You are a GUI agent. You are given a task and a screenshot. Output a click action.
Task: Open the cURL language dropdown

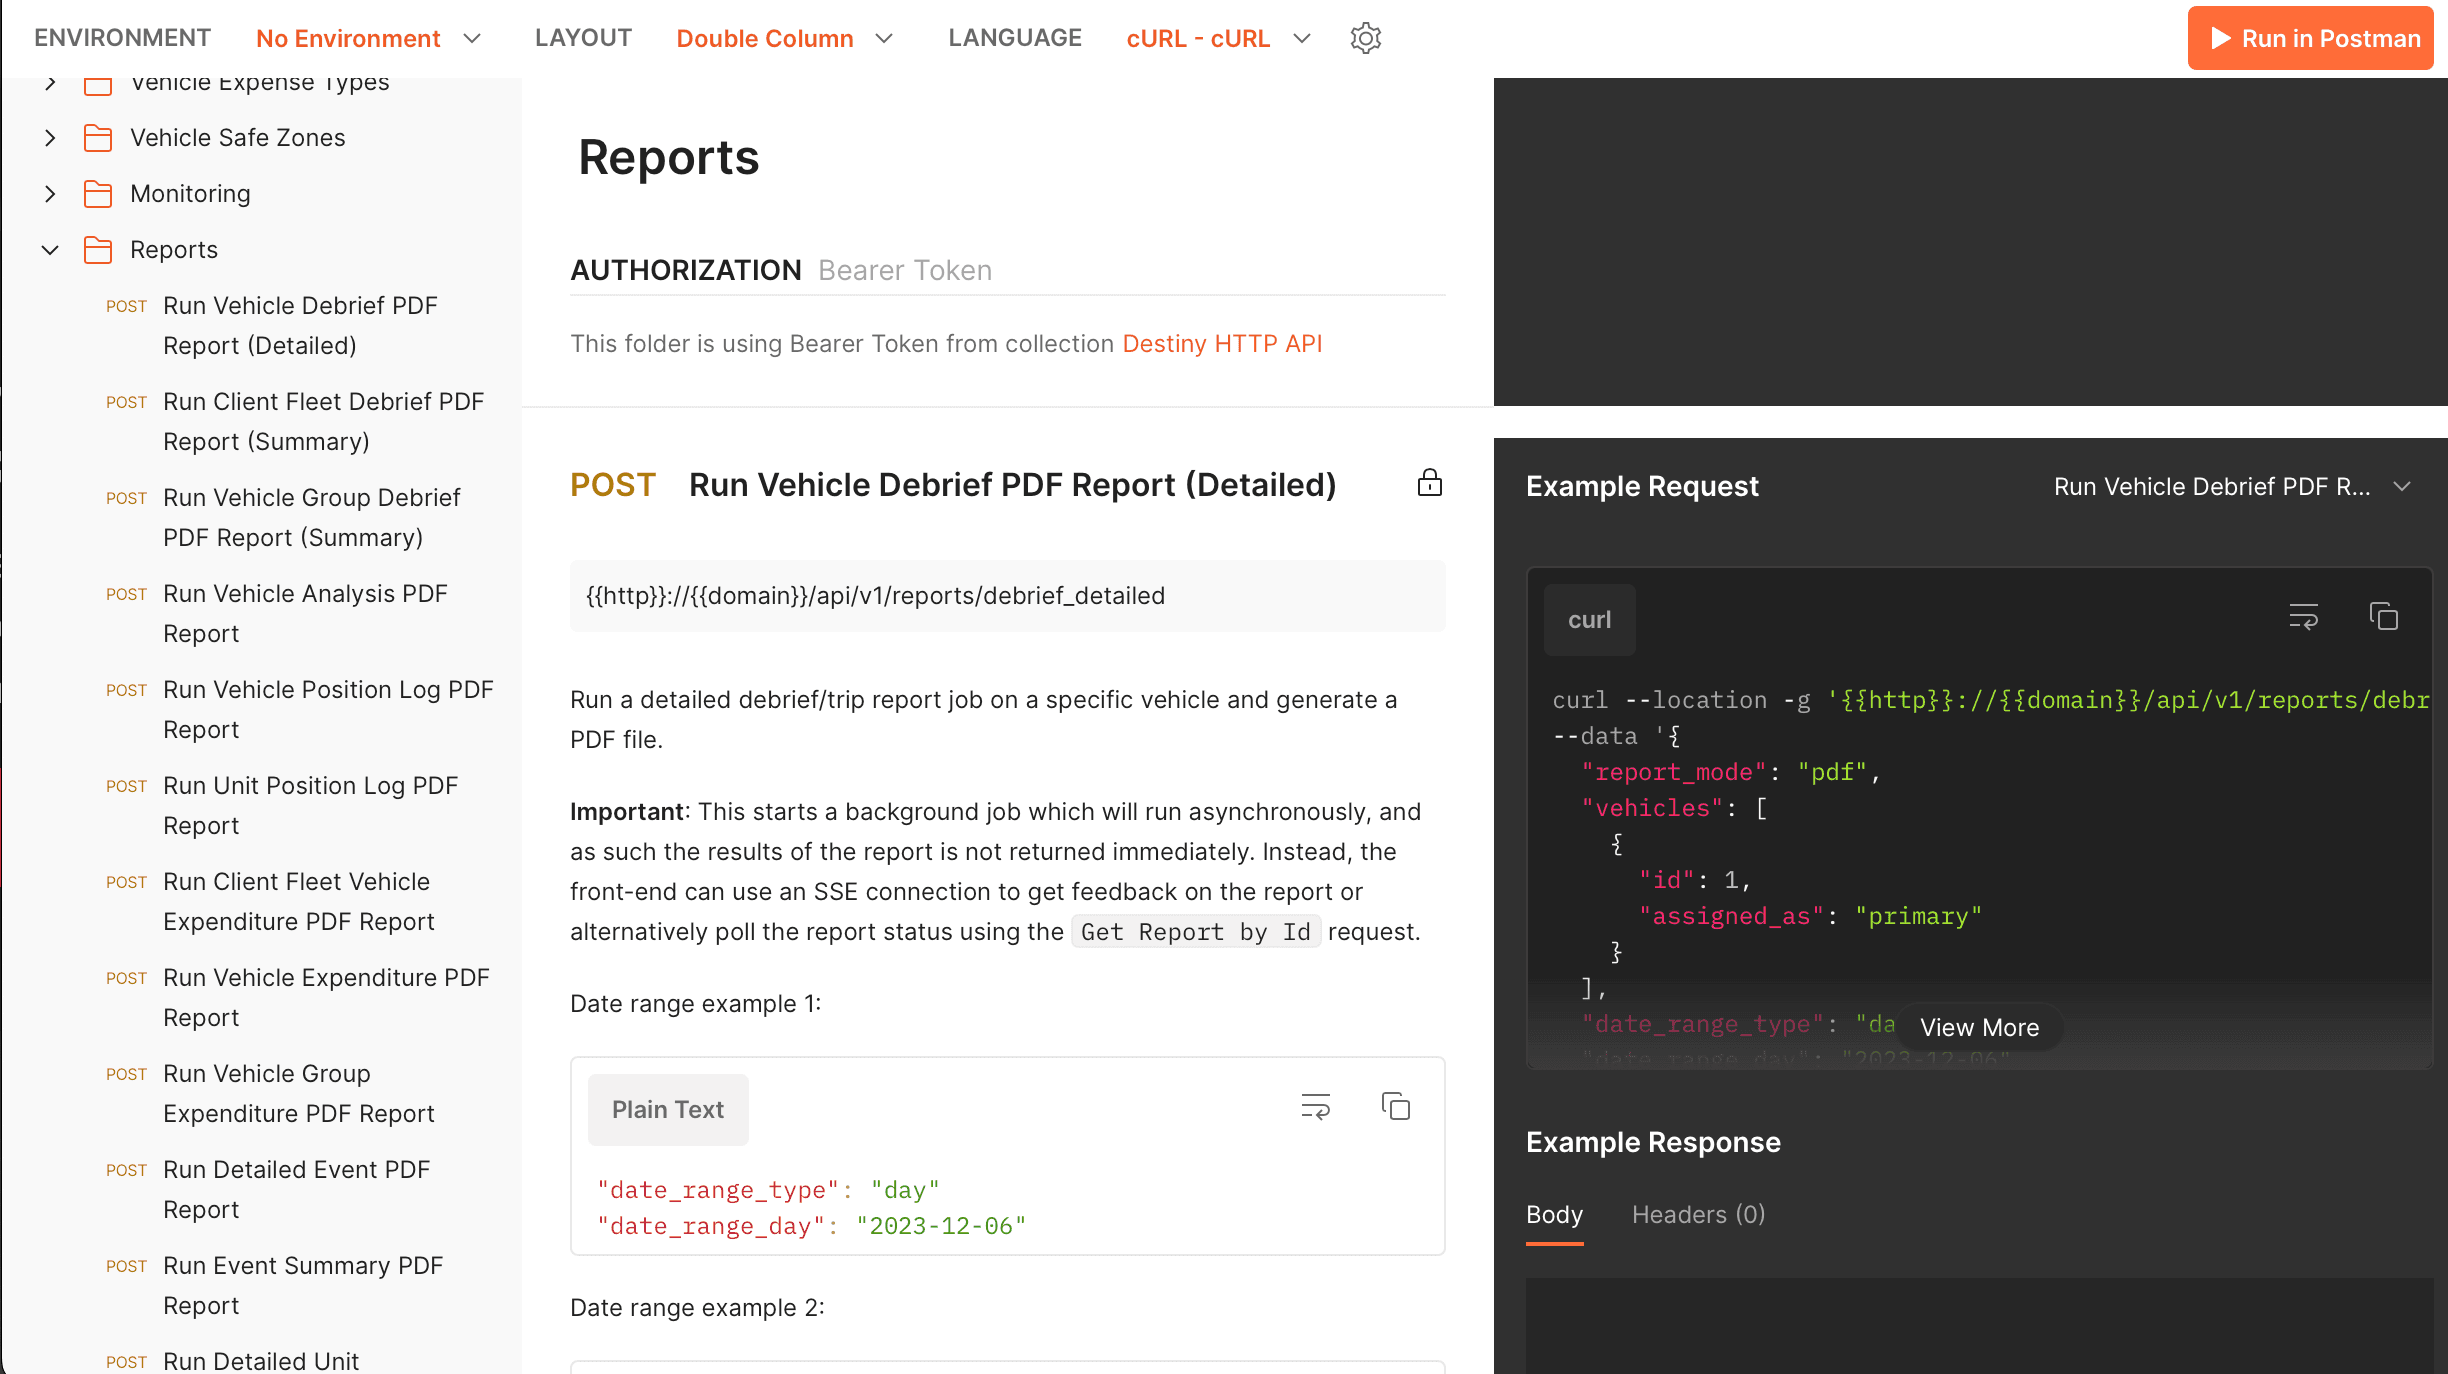[1218, 38]
